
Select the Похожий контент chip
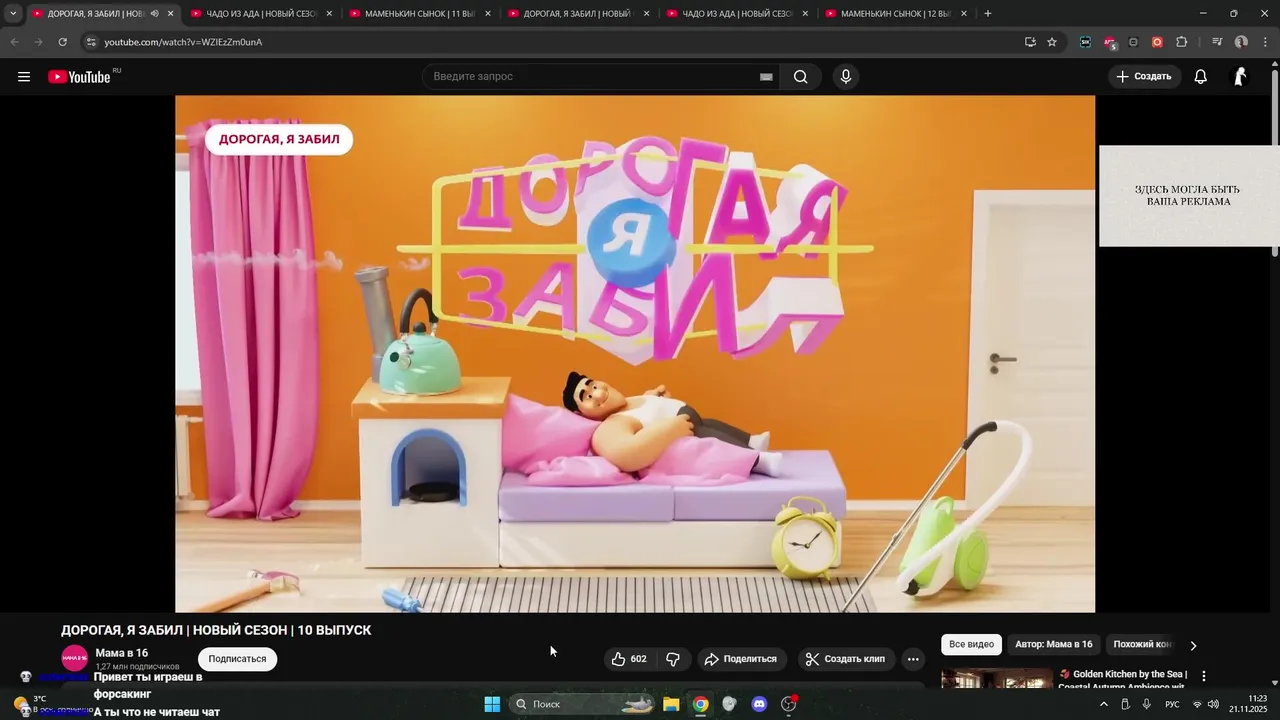click(1142, 644)
